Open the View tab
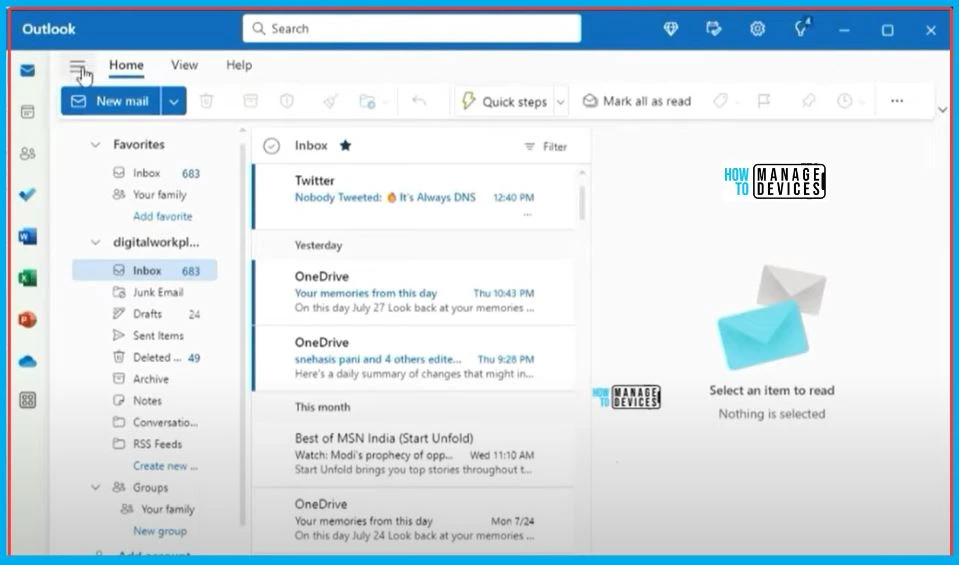The height and width of the screenshot is (565, 959). (x=184, y=65)
